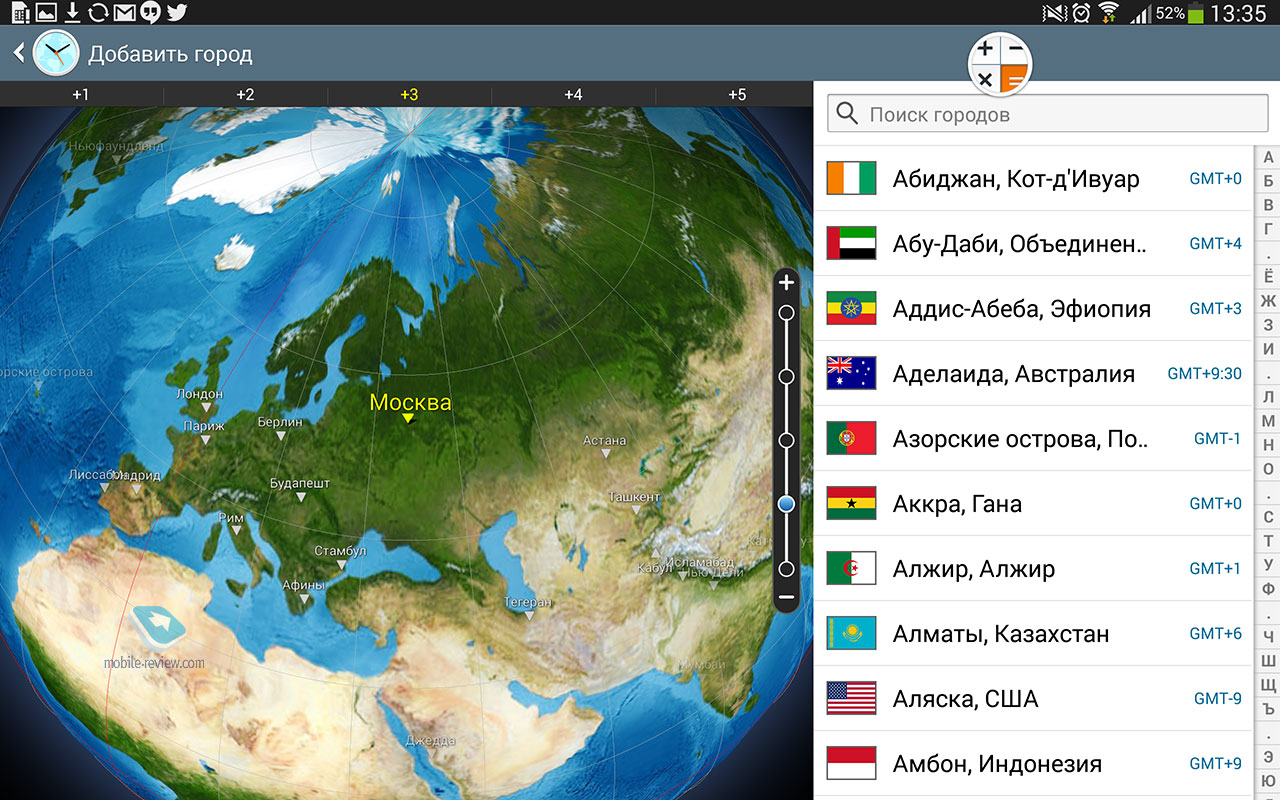Jump to letter М in the alphabet index
Viewport: 1280px width, 800px height.
click(1268, 421)
